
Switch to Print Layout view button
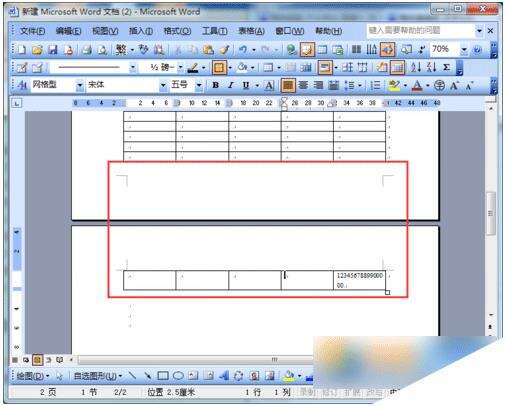coord(37,360)
